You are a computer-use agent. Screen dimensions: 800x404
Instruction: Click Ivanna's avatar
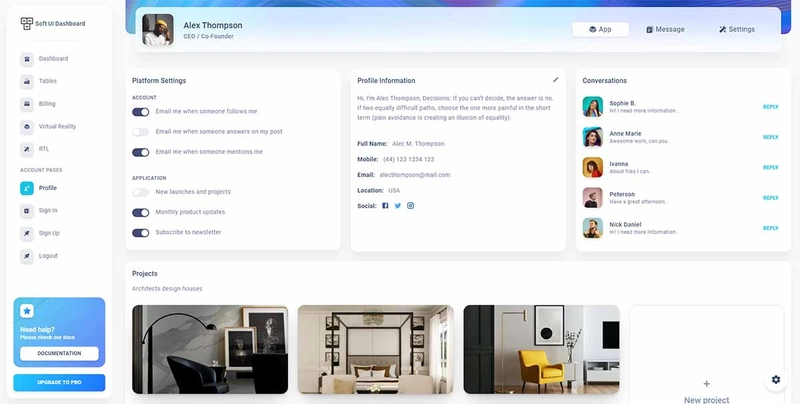pos(593,167)
